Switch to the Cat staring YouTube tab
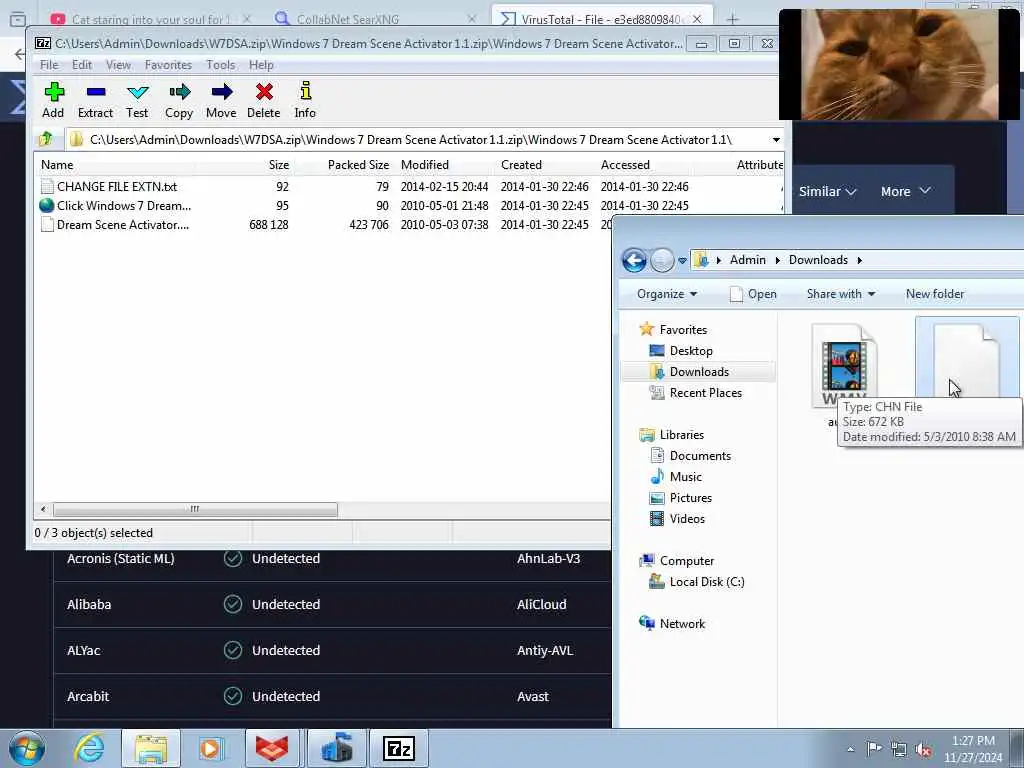Screen dimensions: 1024x768 point(150,19)
